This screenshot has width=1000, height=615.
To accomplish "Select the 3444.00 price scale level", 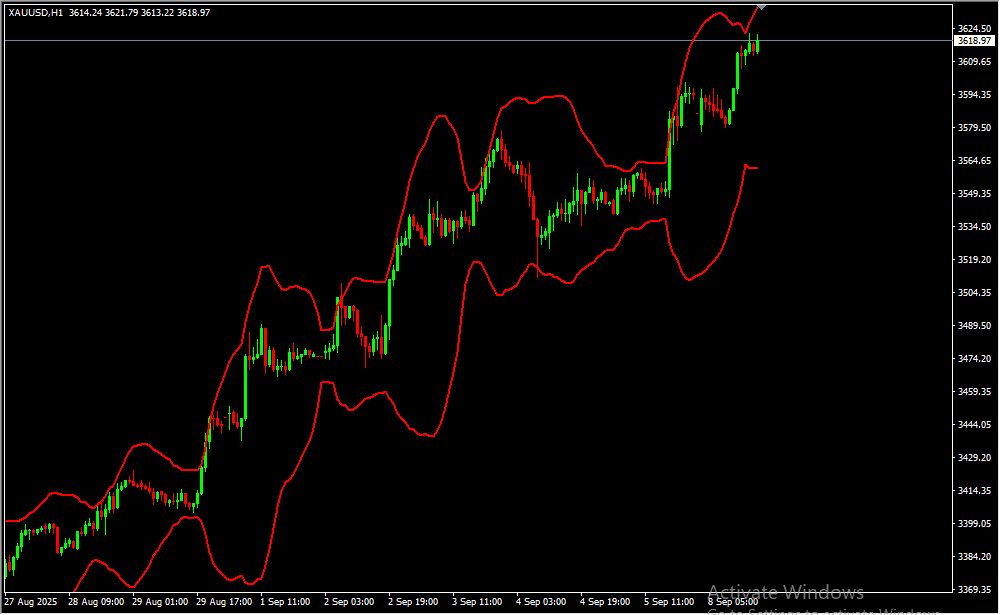I will click(x=973, y=424).
